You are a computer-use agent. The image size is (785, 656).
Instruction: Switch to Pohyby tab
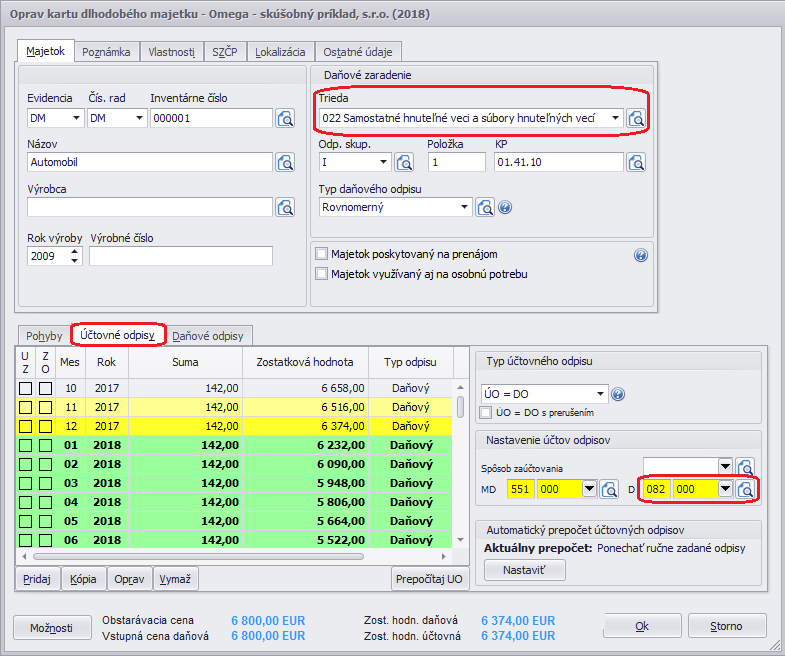pyautogui.click(x=44, y=336)
